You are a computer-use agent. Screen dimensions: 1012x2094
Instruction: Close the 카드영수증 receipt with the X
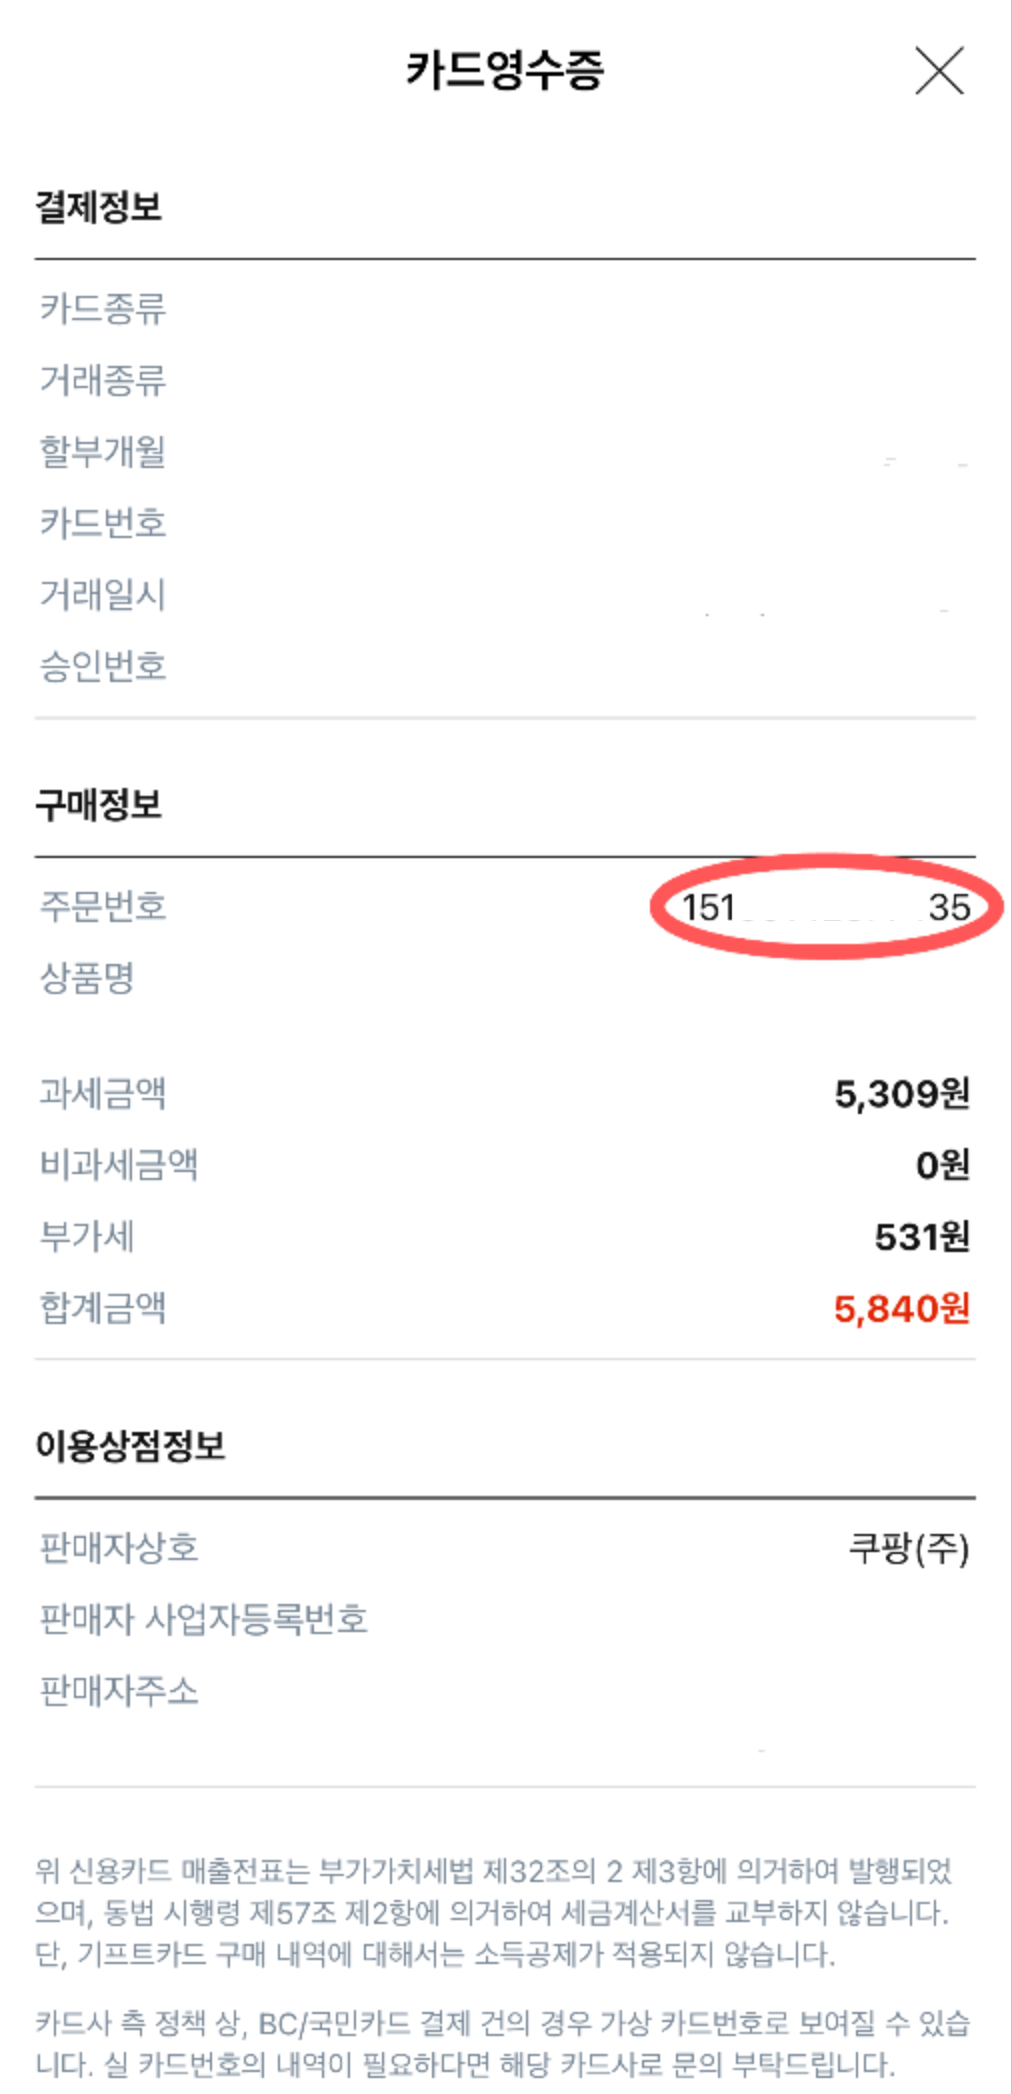point(939,71)
